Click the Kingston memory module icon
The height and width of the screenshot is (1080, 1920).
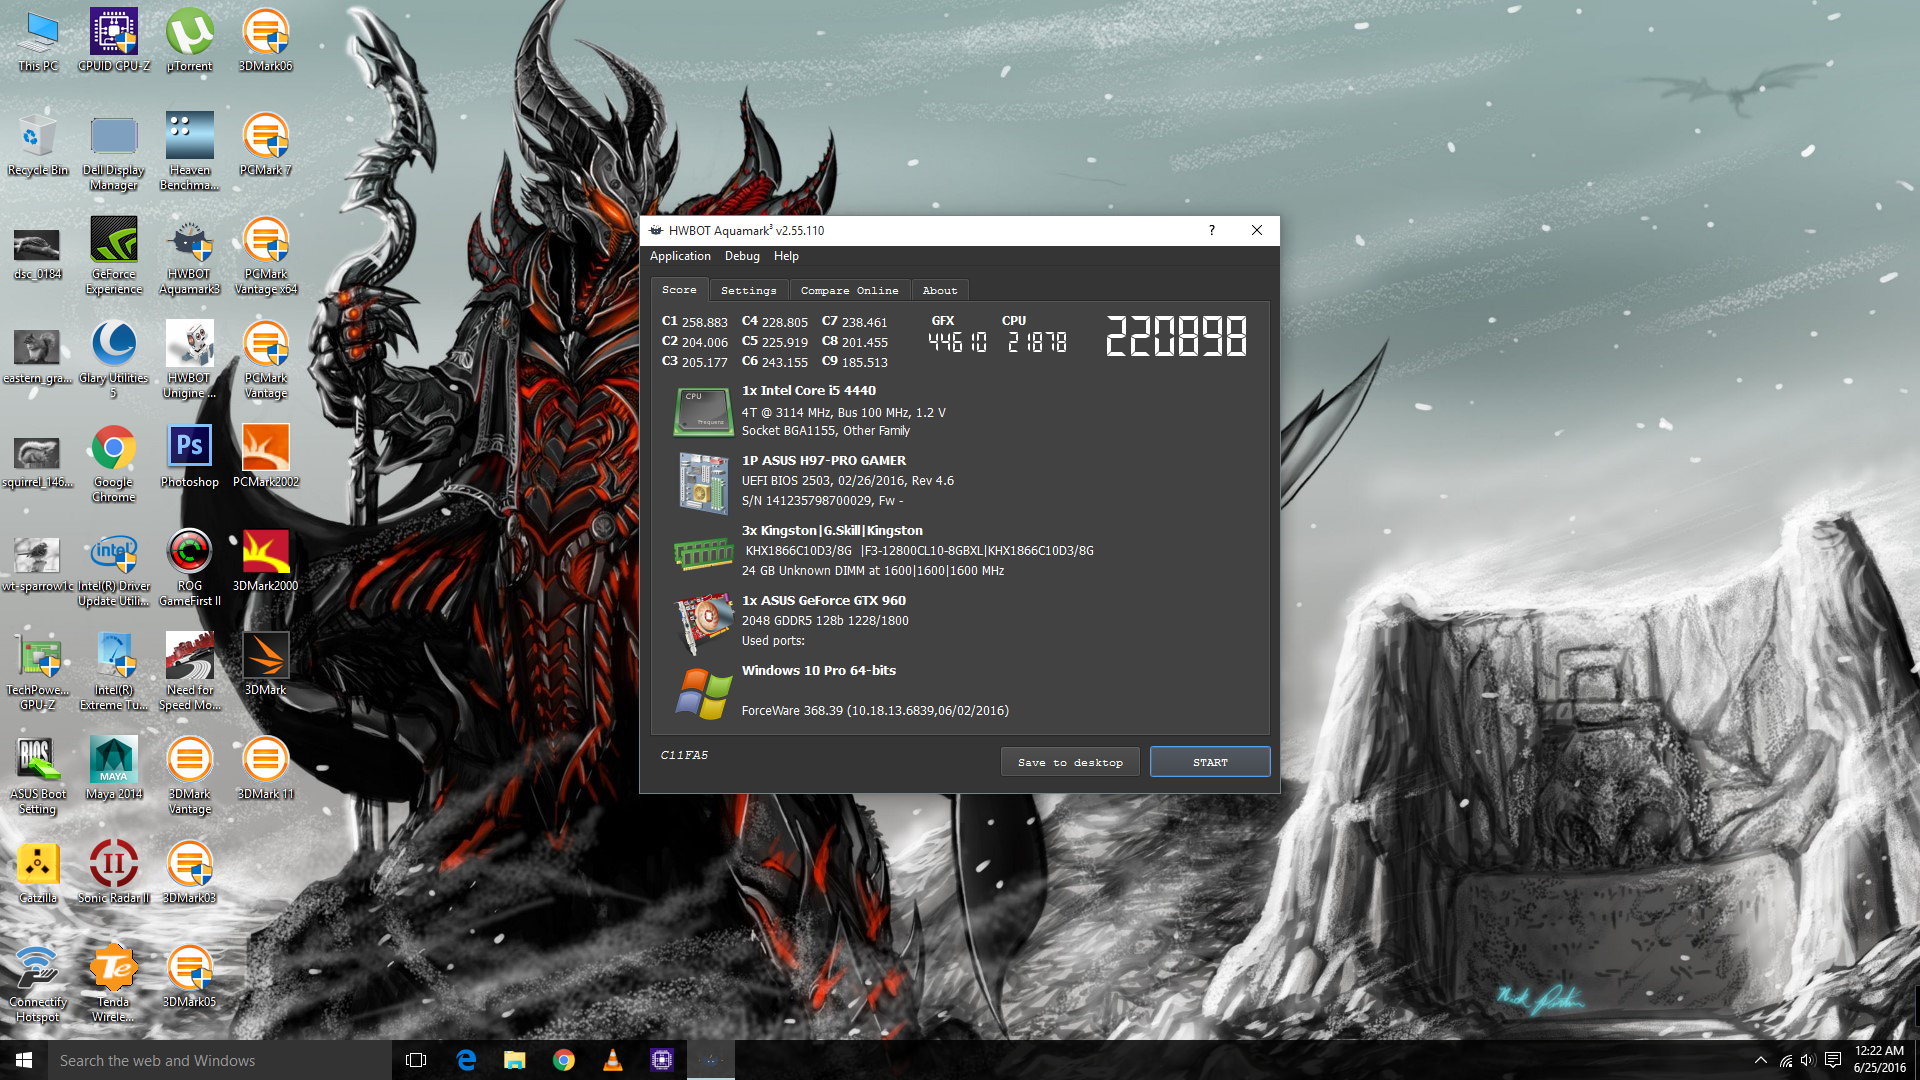pyautogui.click(x=704, y=552)
